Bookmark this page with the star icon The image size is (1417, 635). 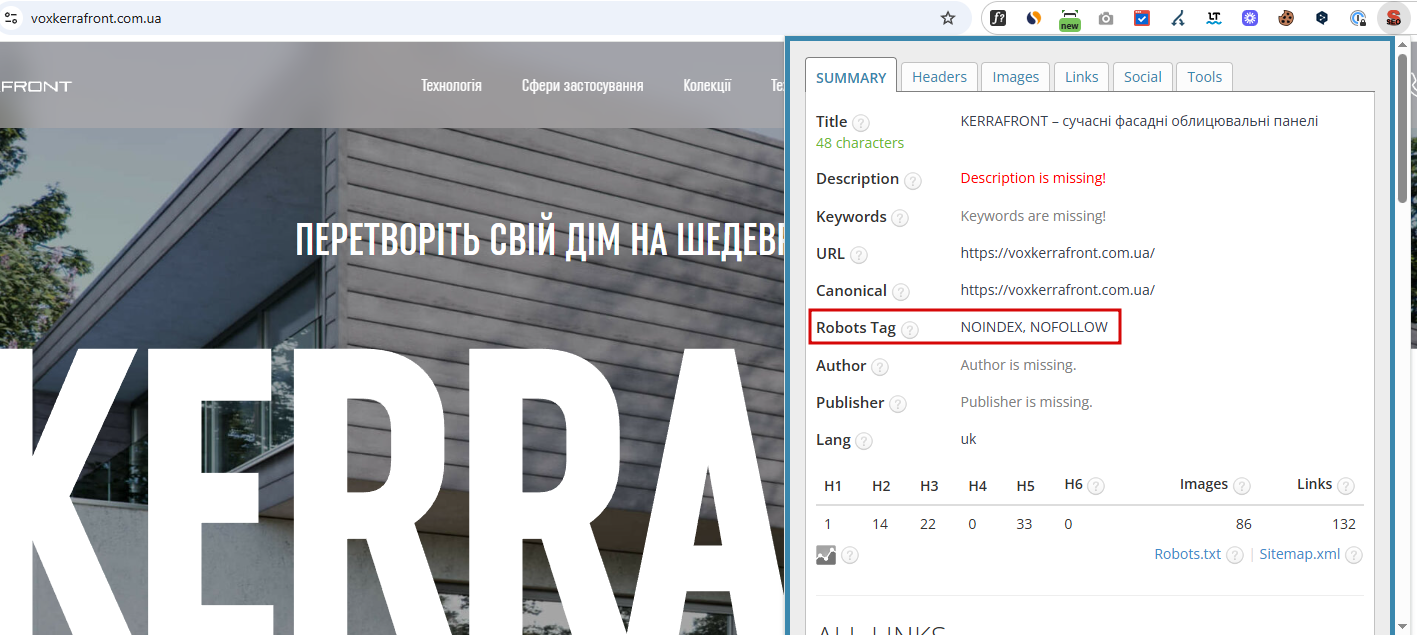click(x=948, y=18)
